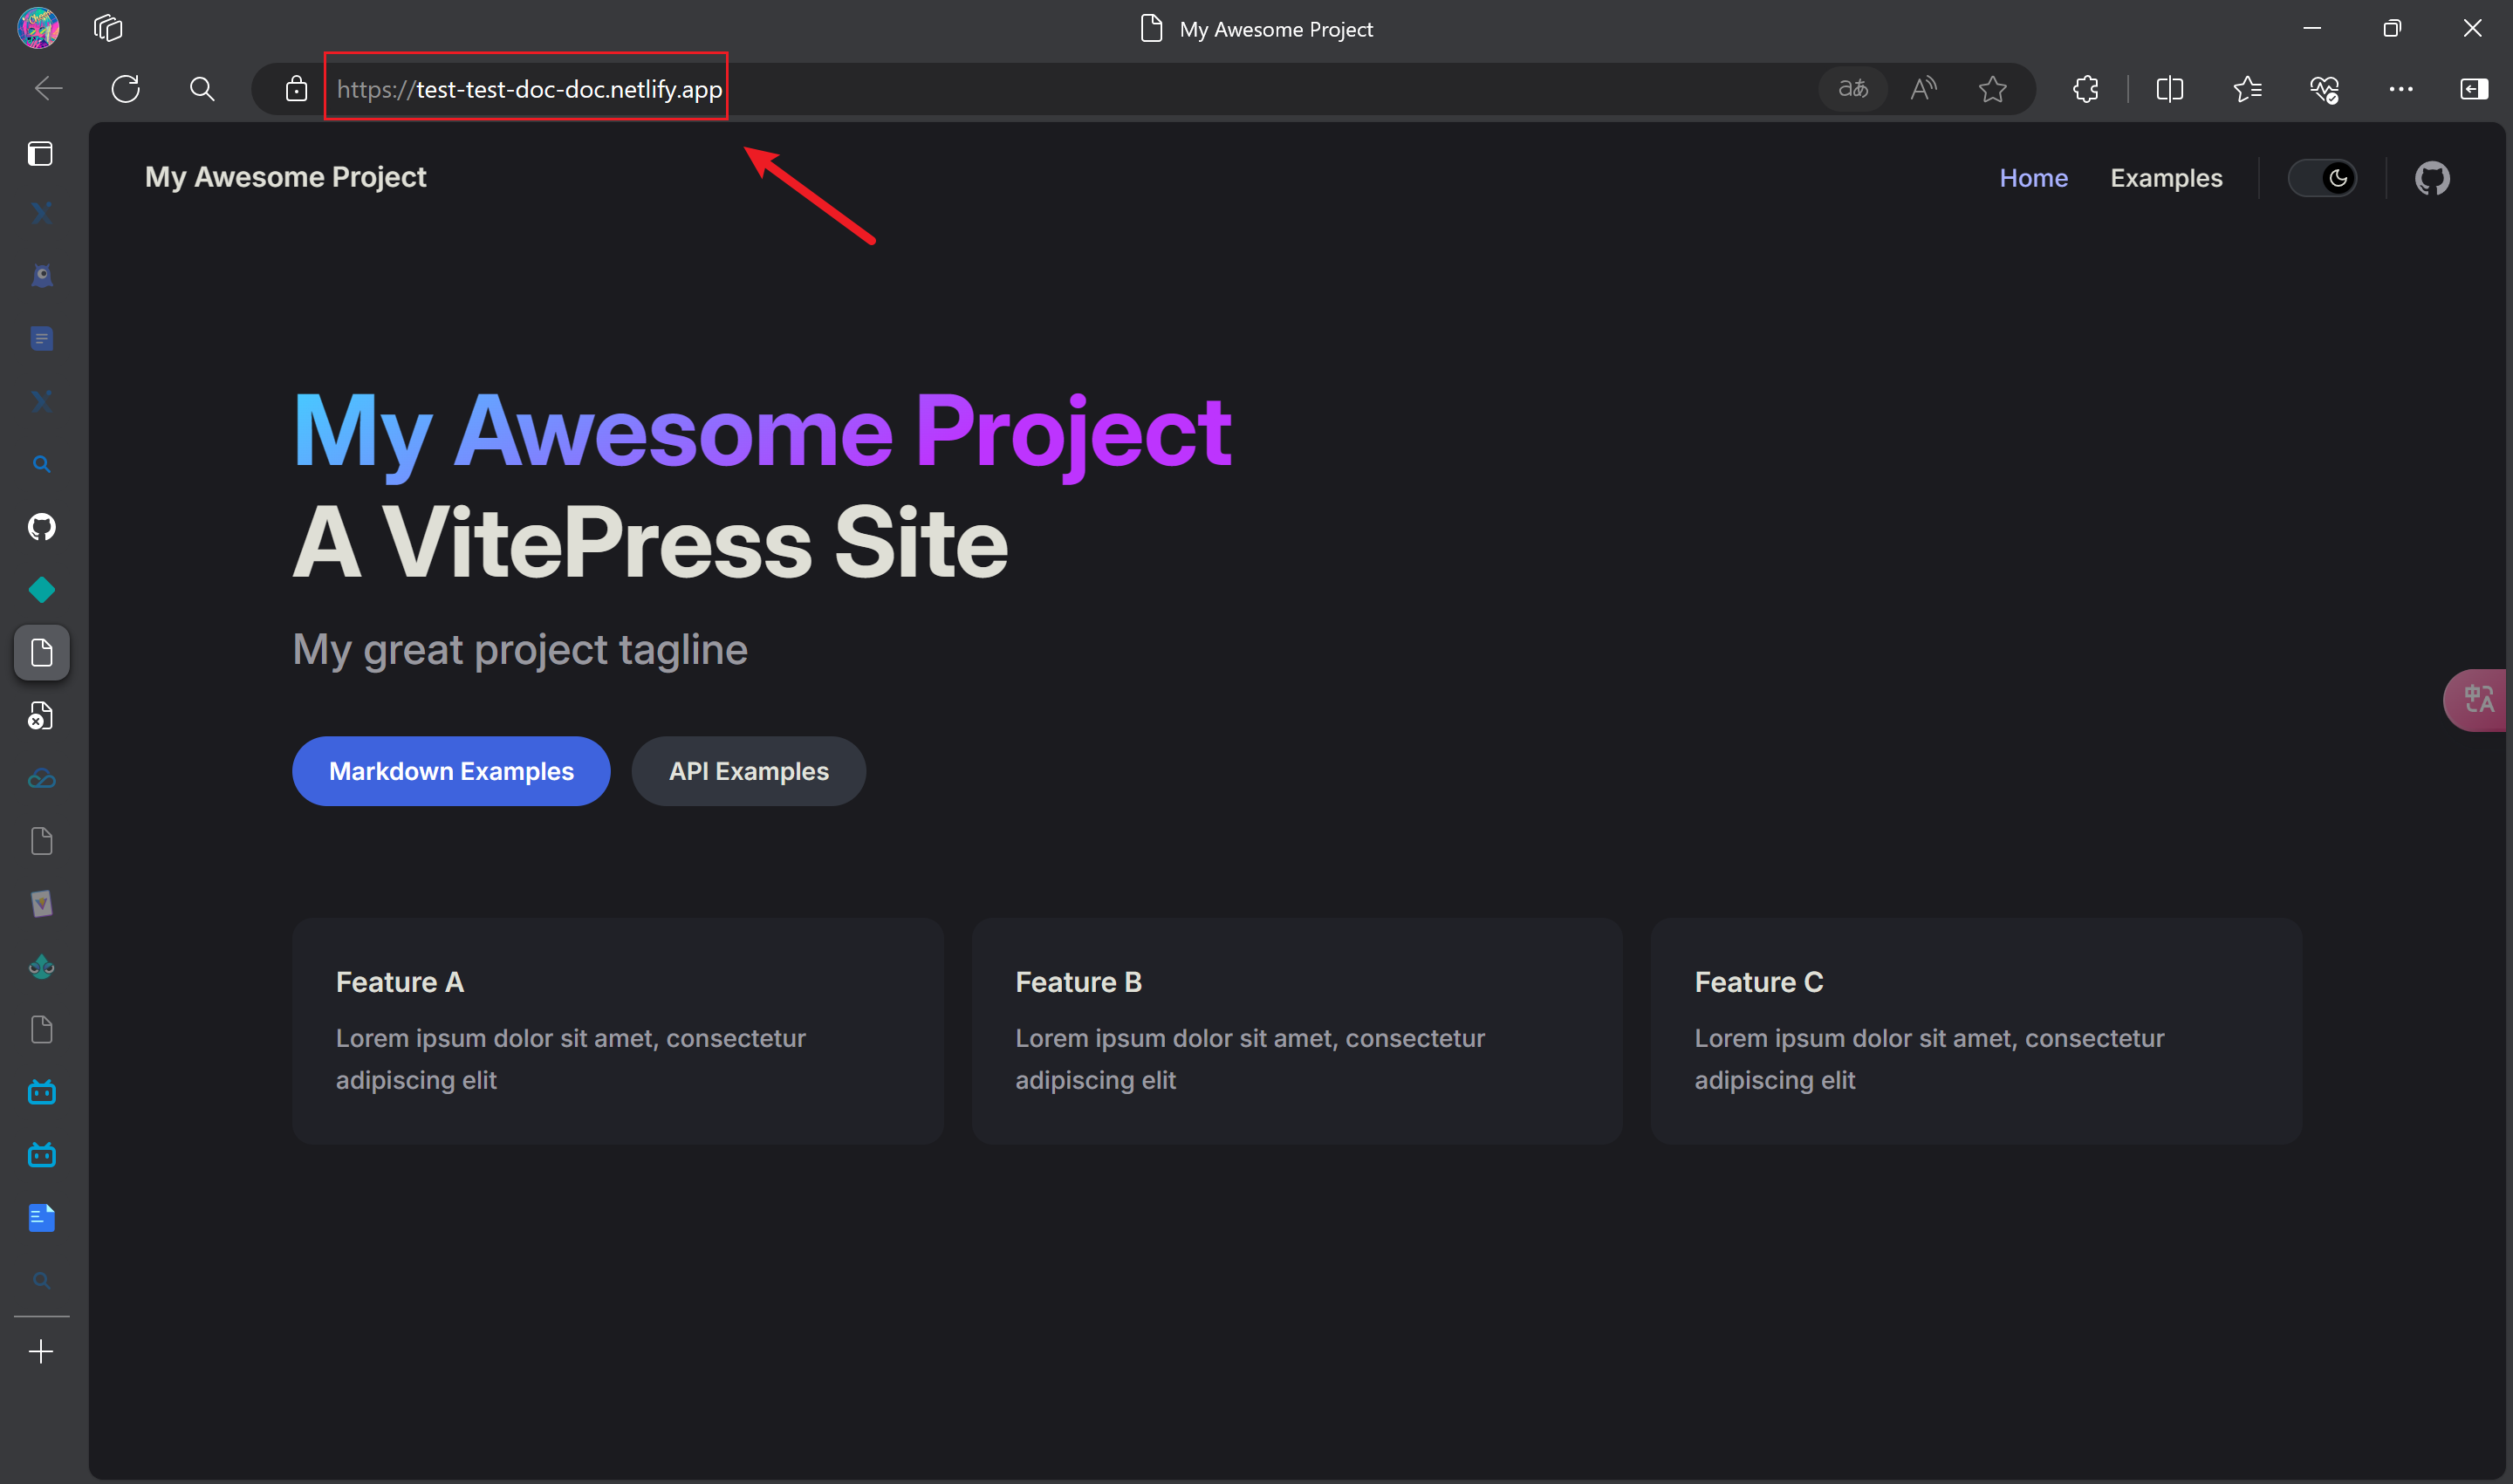Open the GitHub icon in site navbar

[2432, 178]
